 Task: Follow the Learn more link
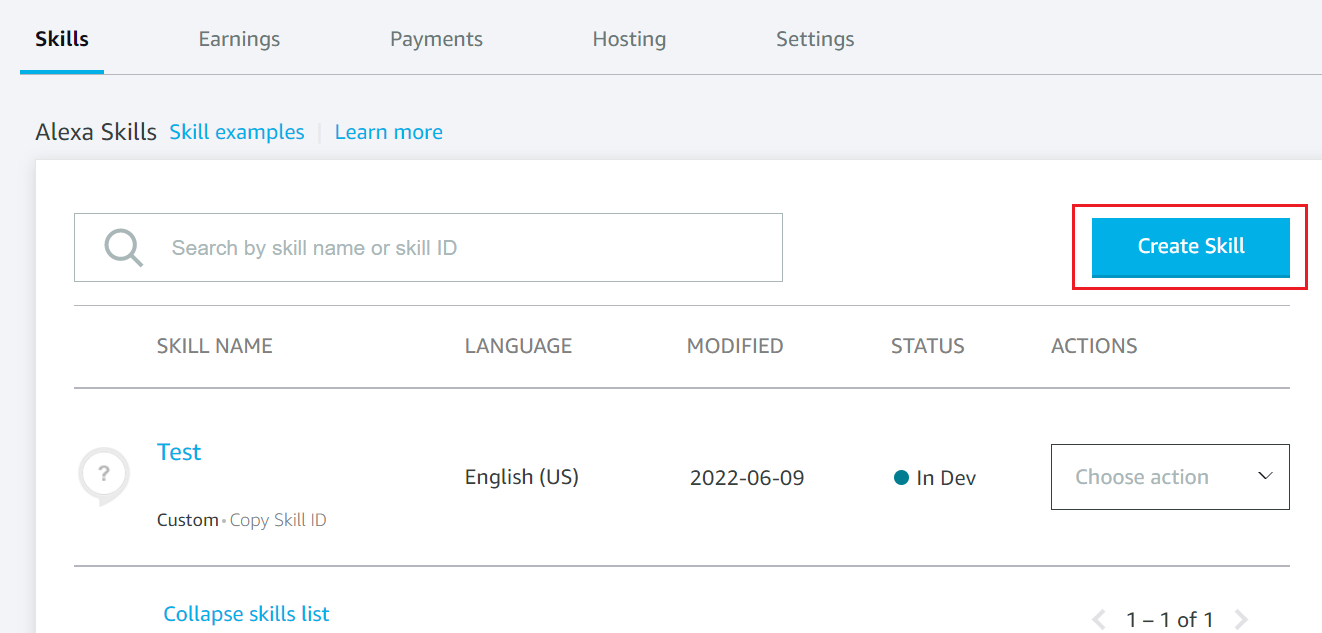[x=388, y=132]
